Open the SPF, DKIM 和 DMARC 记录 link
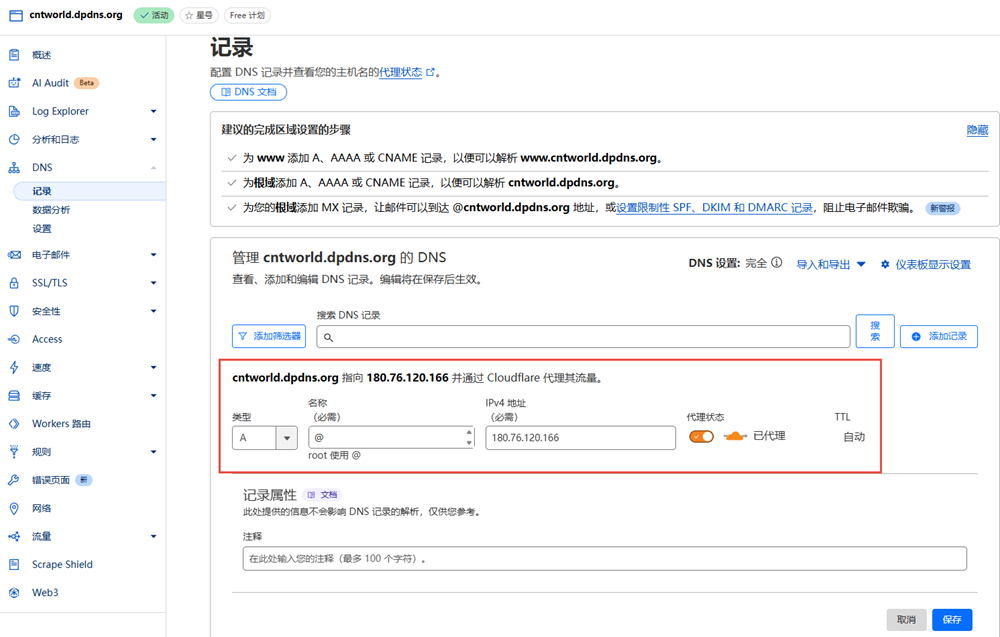Viewport: 1000px width, 637px height. click(714, 208)
